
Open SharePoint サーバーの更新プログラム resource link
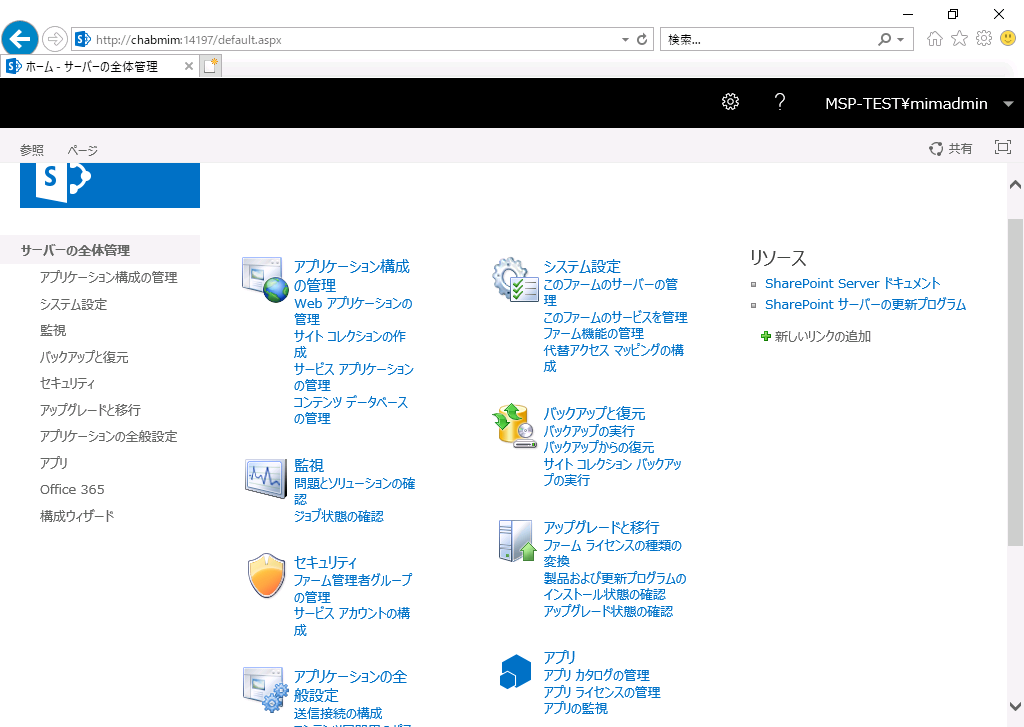pos(865,304)
